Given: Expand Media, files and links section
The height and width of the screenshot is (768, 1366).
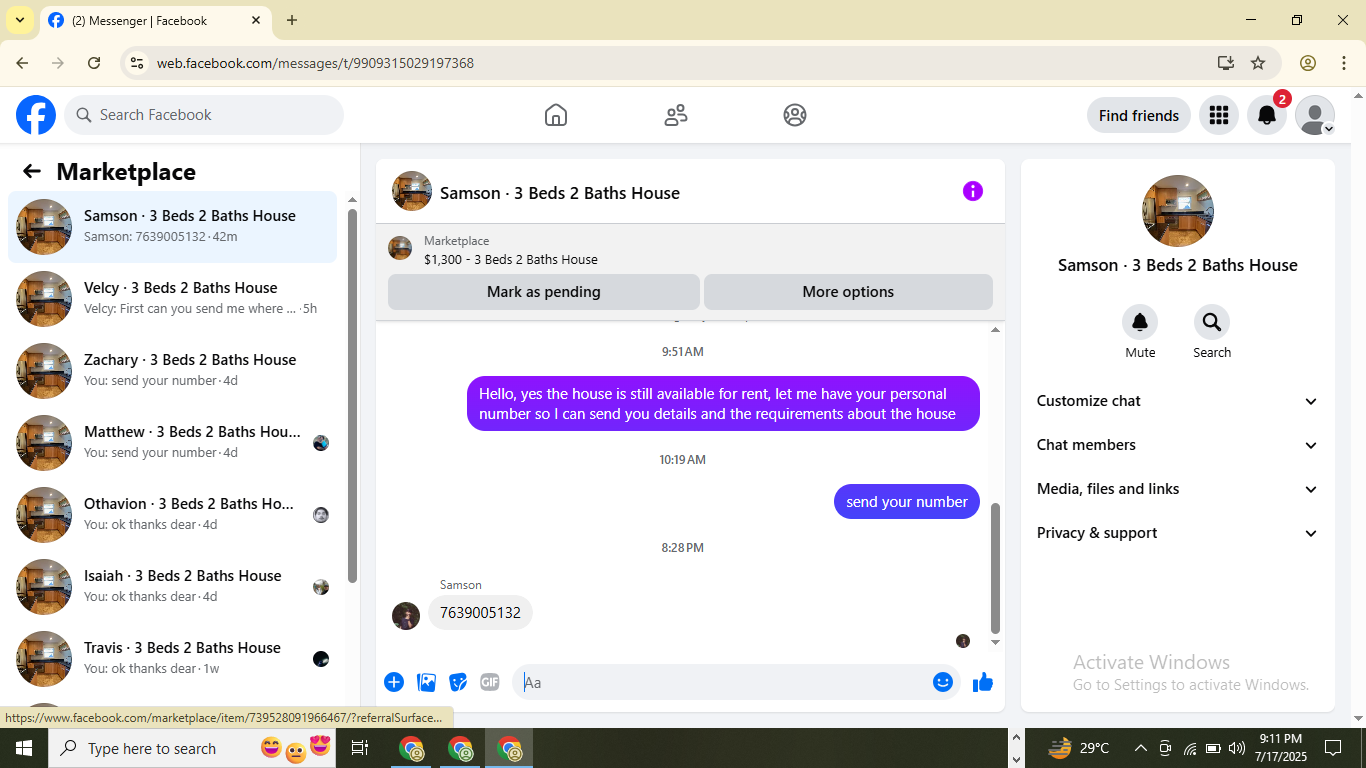Looking at the screenshot, I should 1178,489.
